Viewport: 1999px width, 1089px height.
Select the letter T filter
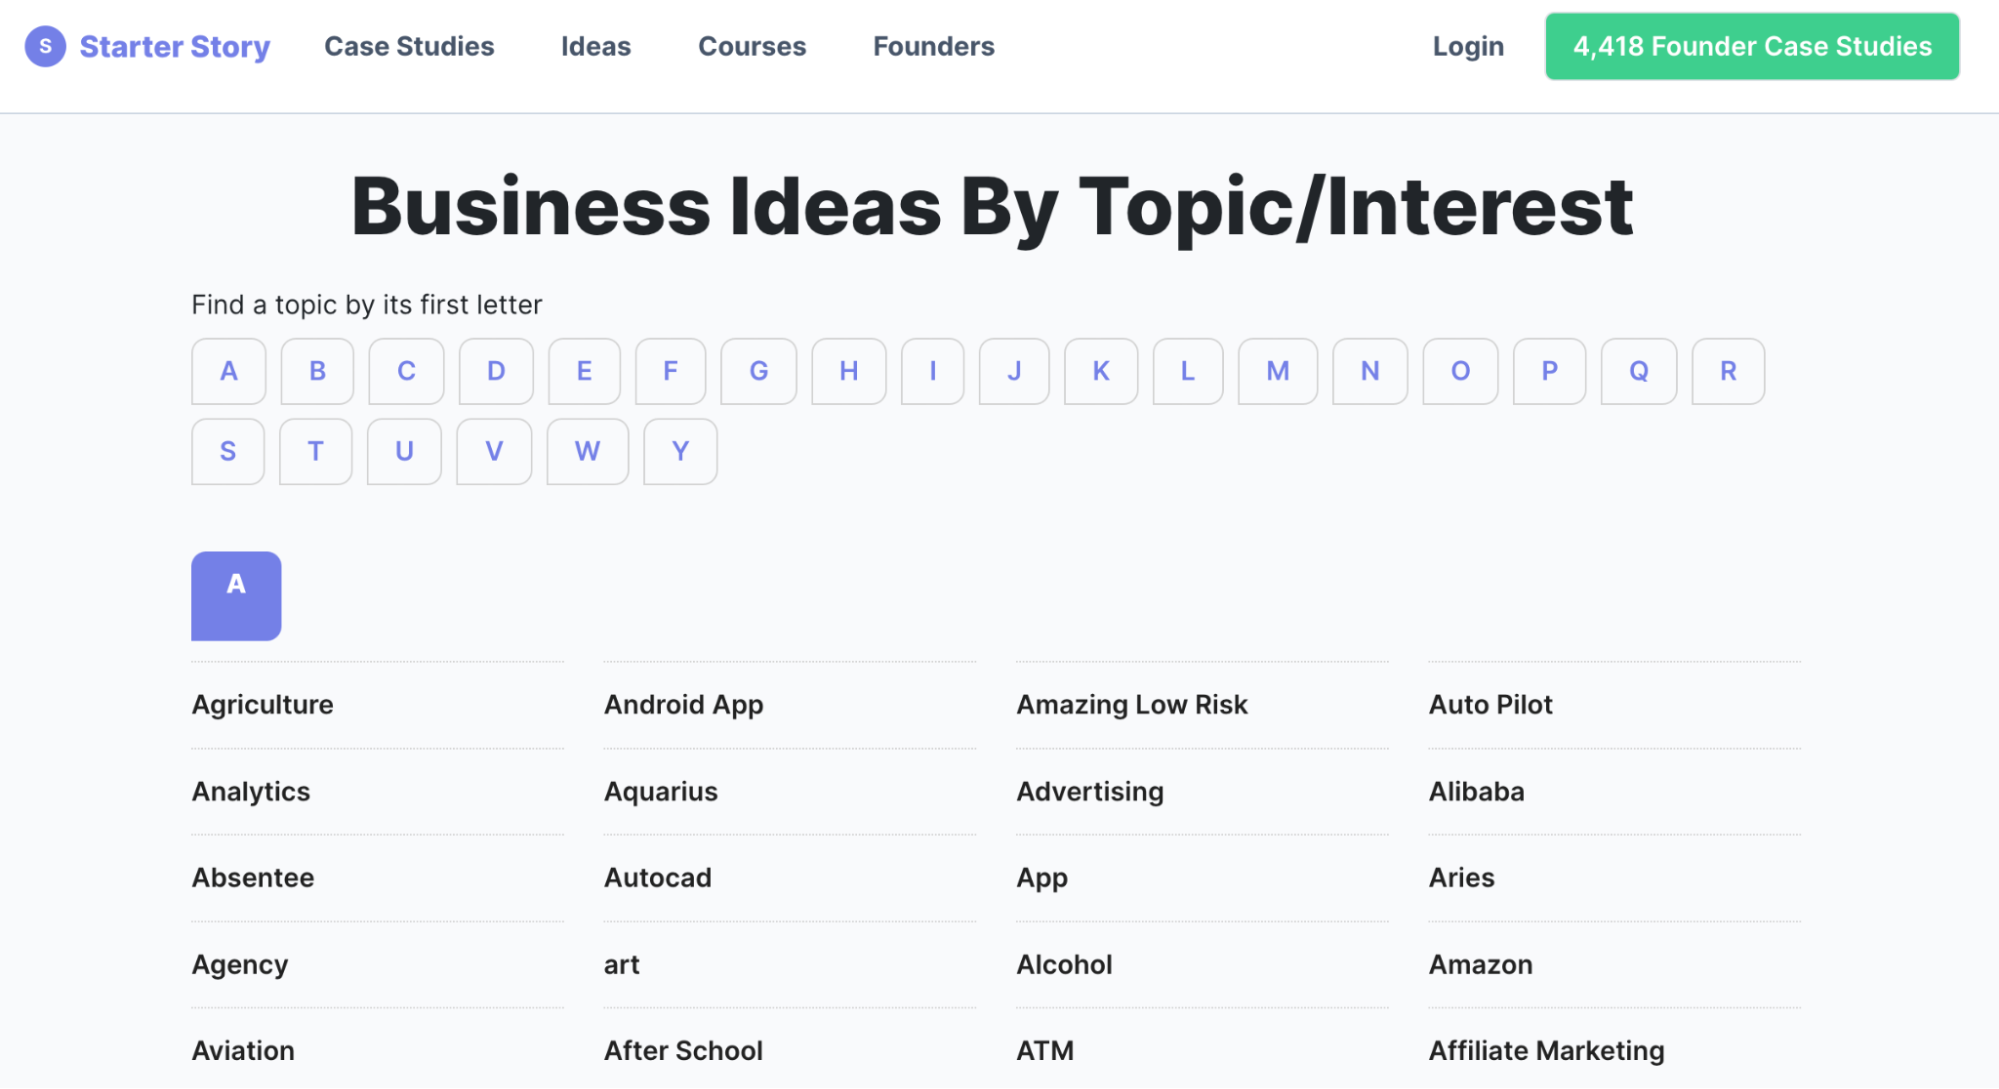315,451
